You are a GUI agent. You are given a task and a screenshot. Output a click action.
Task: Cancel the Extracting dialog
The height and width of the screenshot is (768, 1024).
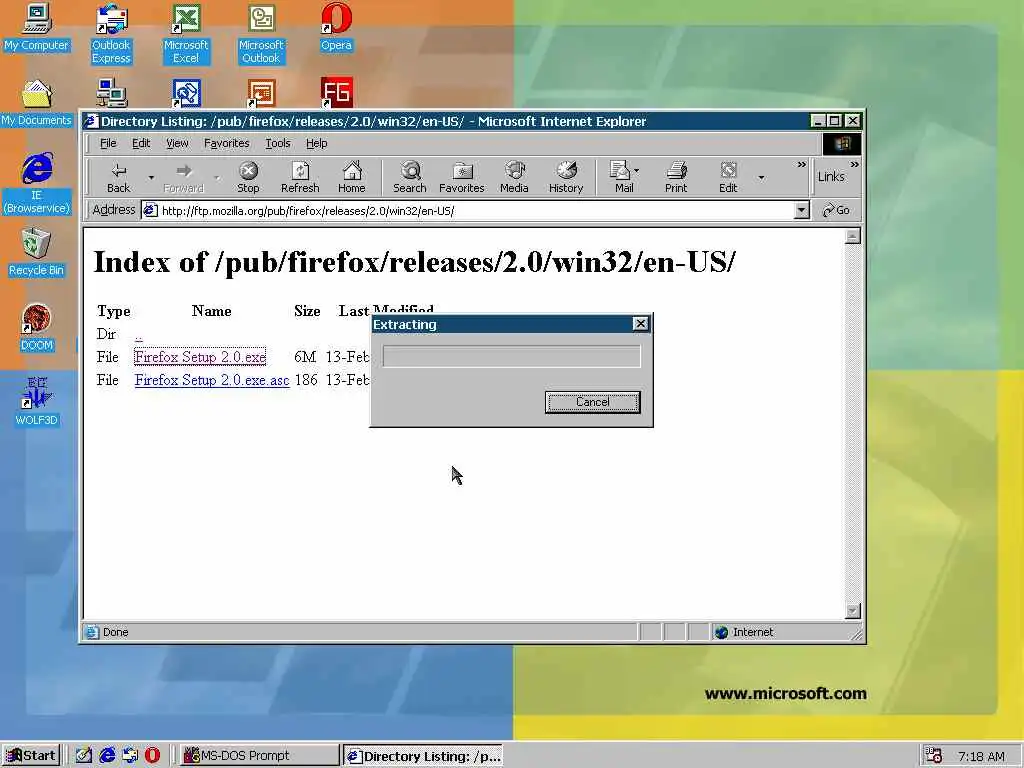592,402
